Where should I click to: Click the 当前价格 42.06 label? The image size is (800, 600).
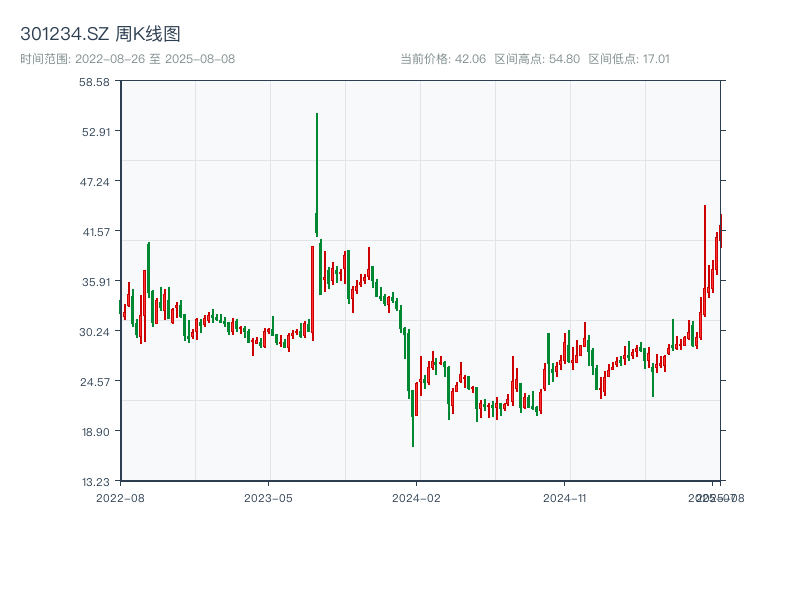point(443,59)
